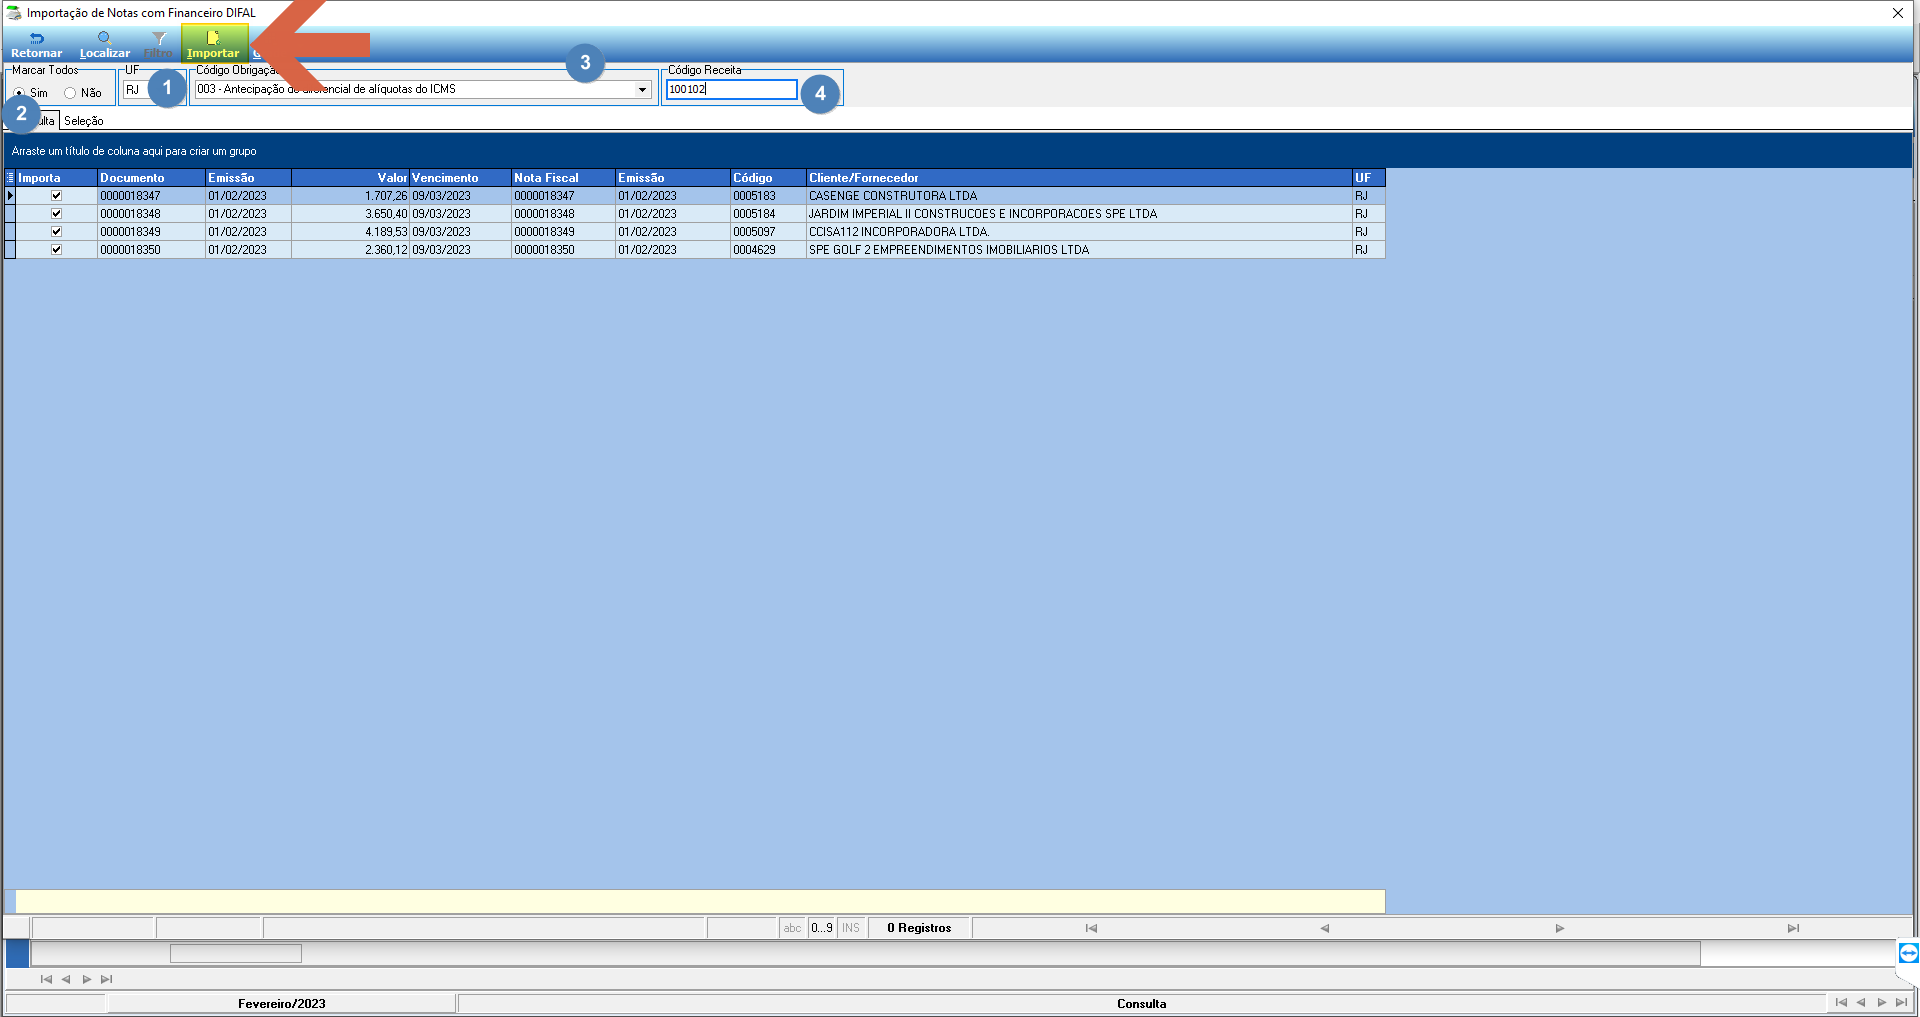1920x1017 pixels.
Task: Open the Localizar search tool
Action: click(x=104, y=45)
